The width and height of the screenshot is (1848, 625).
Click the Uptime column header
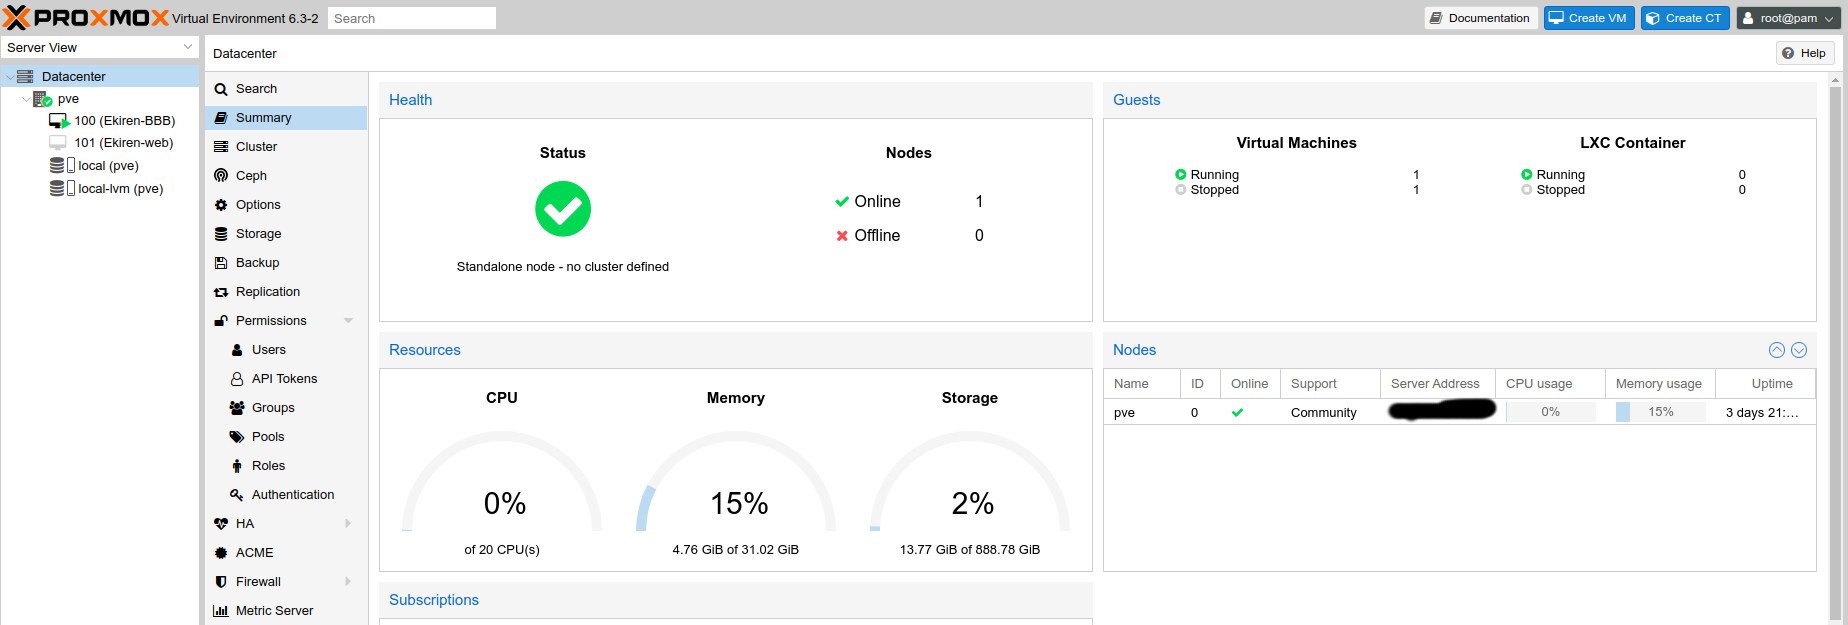pos(1766,384)
